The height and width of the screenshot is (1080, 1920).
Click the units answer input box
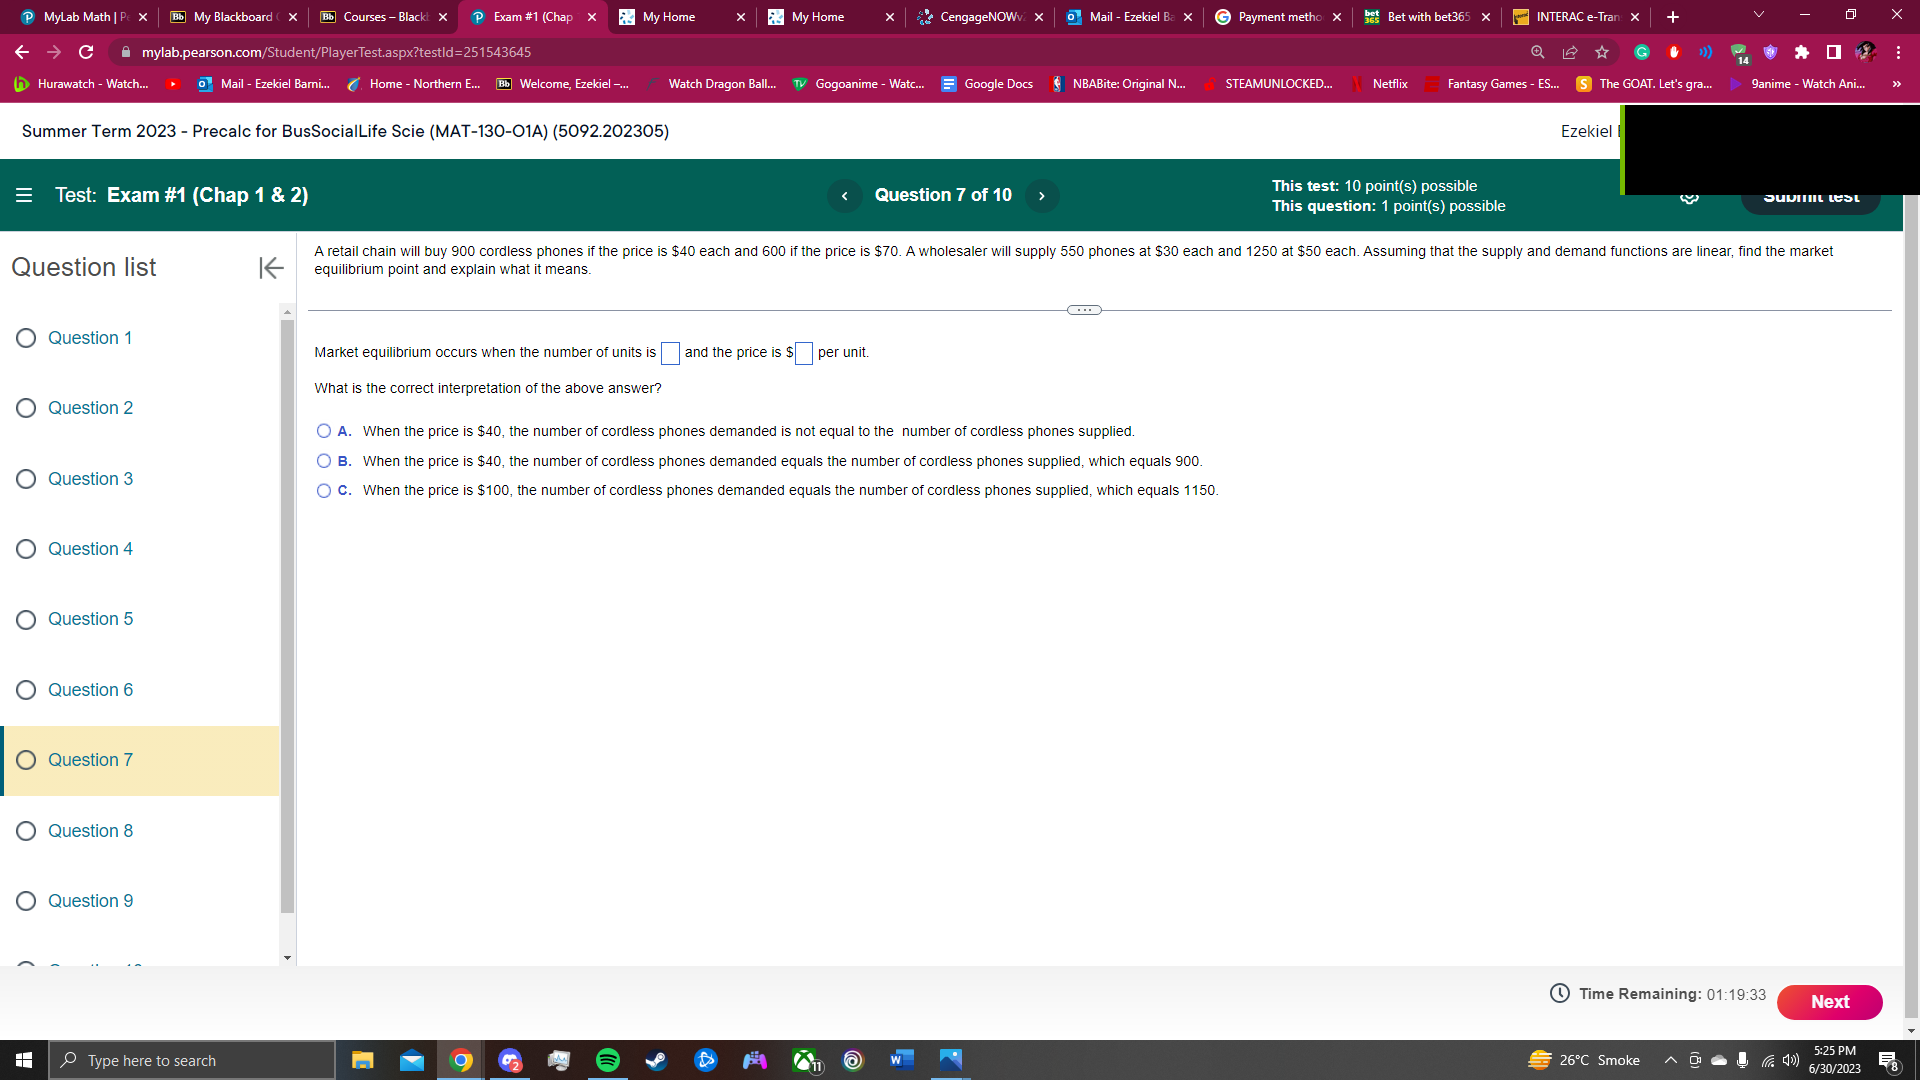pos(670,353)
